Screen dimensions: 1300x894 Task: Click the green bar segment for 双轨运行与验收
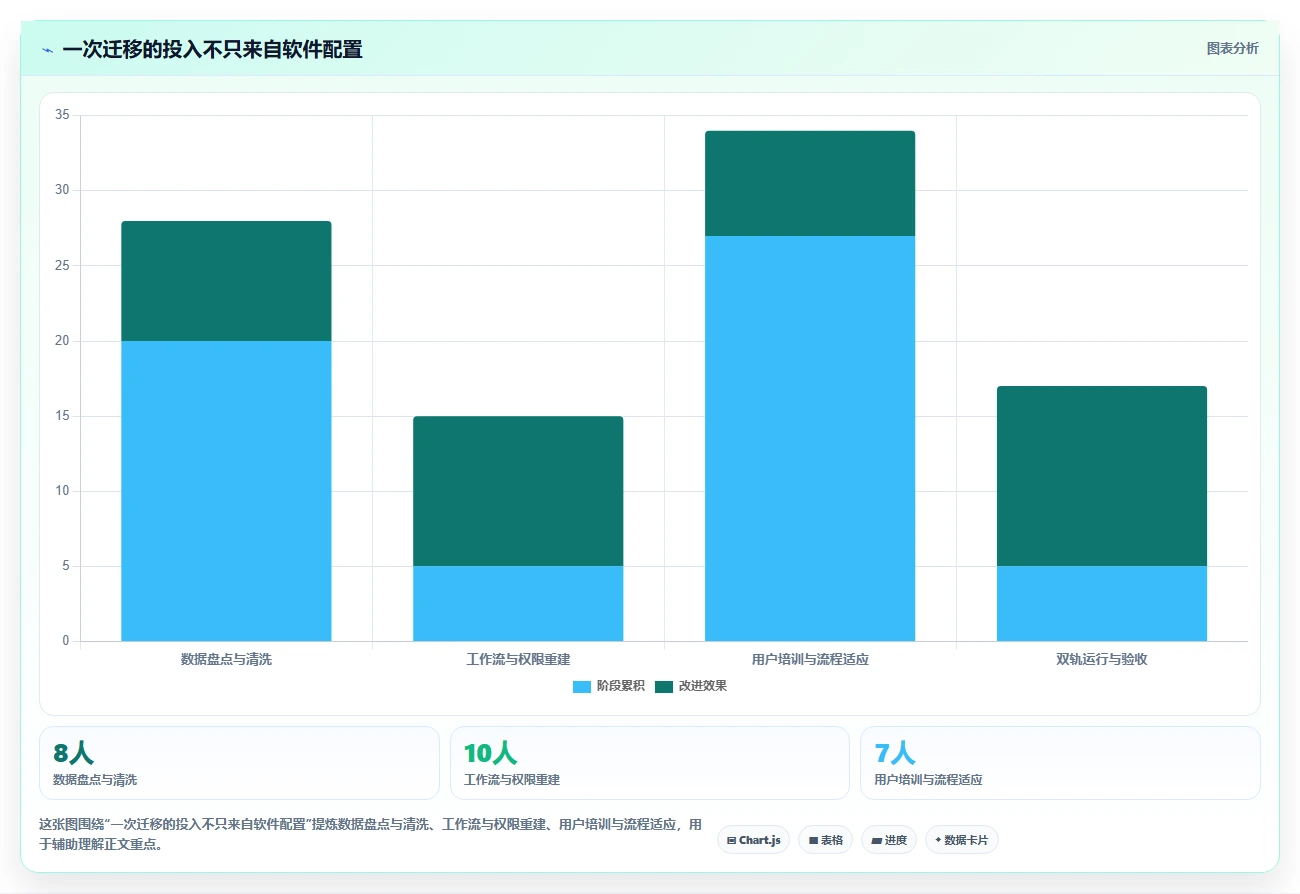click(1102, 476)
